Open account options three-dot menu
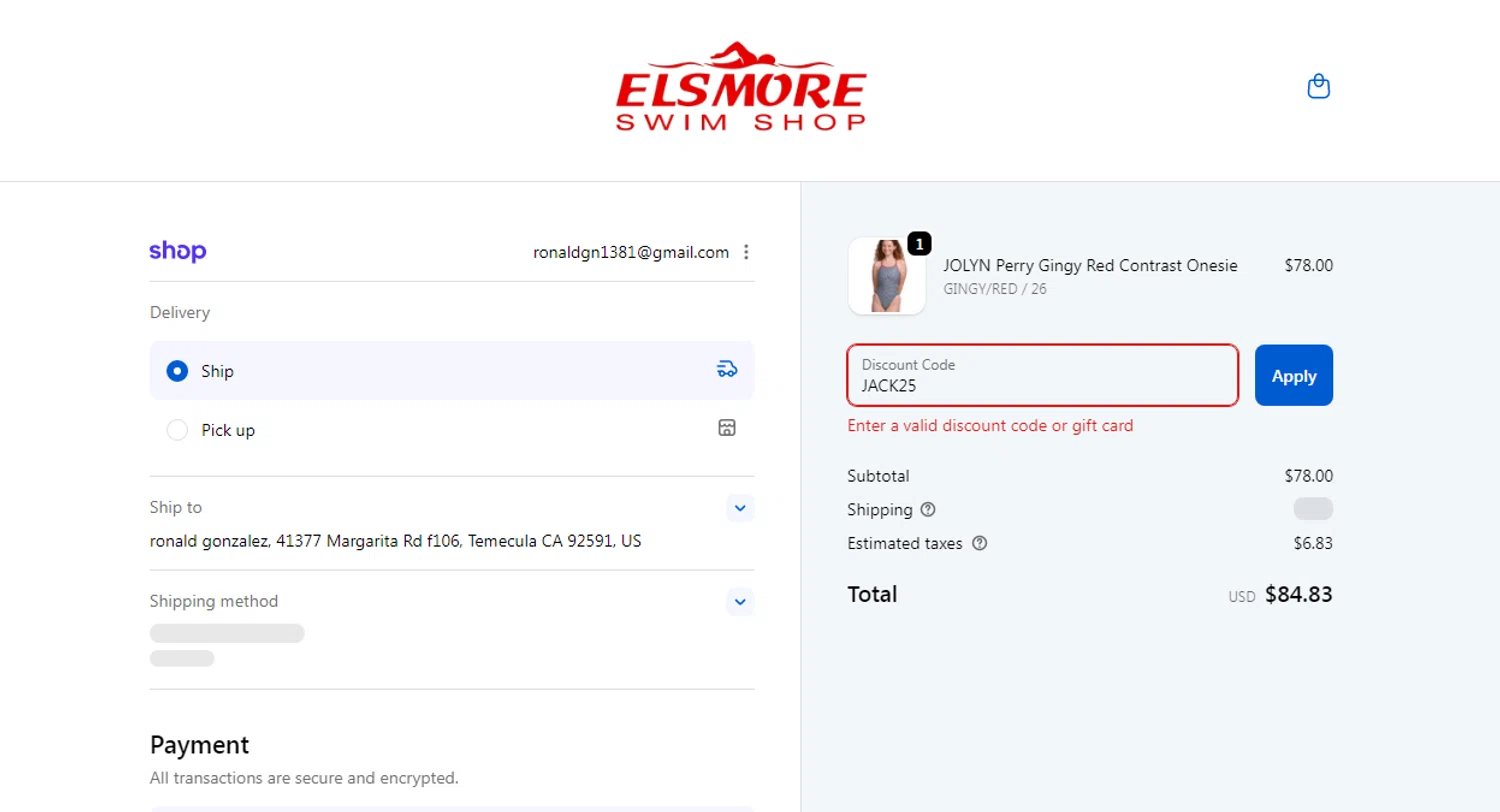 (x=746, y=252)
